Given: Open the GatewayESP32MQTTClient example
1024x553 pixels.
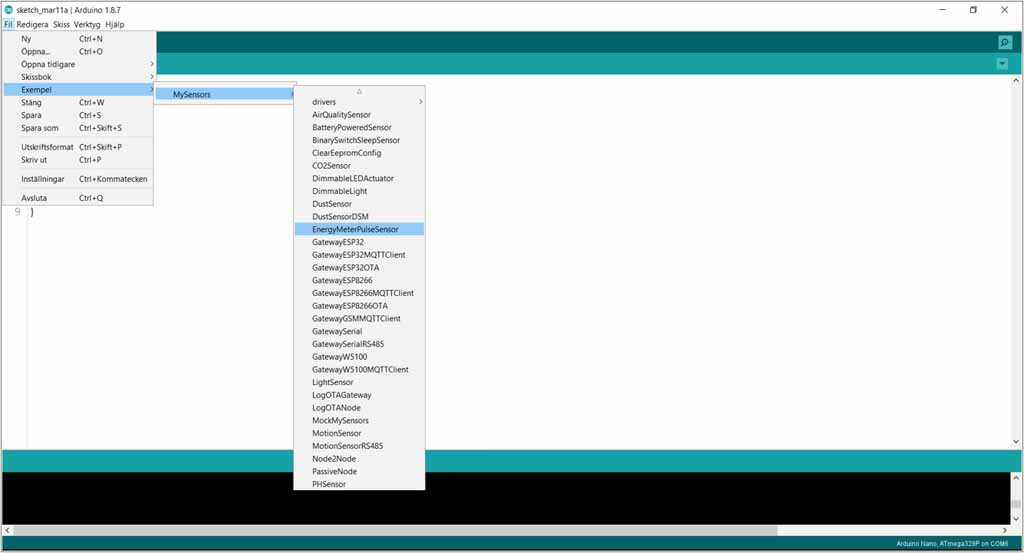Looking at the screenshot, I should tap(359, 255).
